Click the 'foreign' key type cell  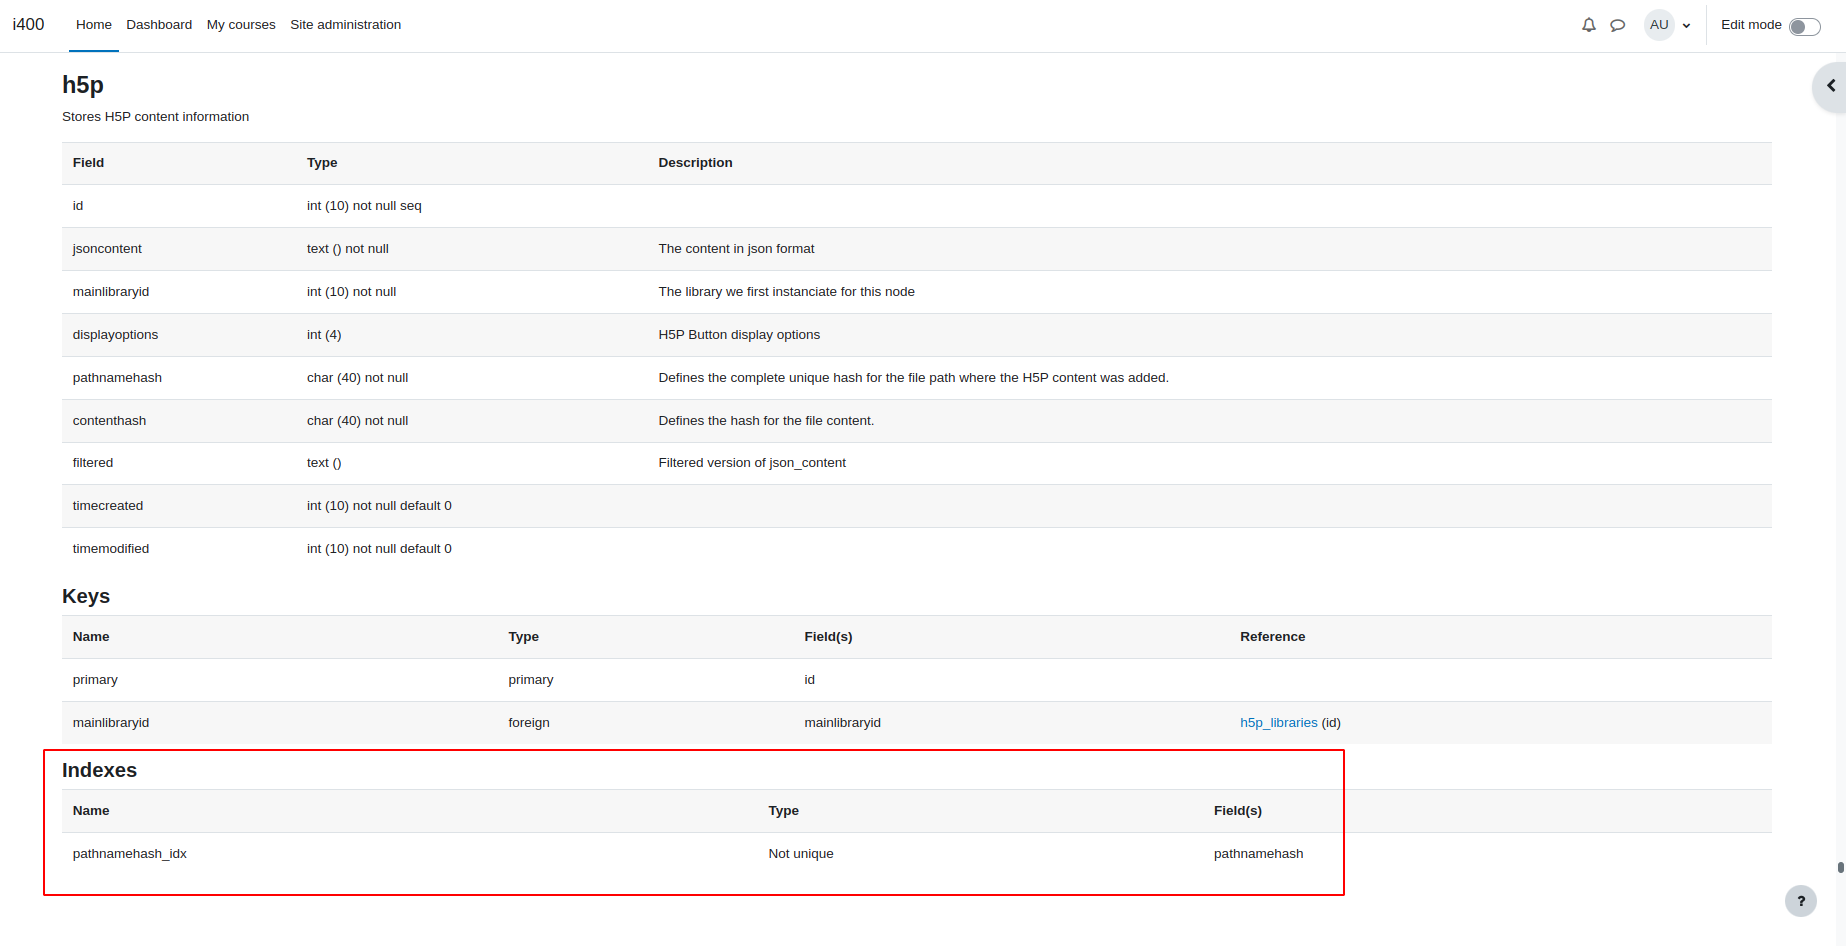coord(529,723)
